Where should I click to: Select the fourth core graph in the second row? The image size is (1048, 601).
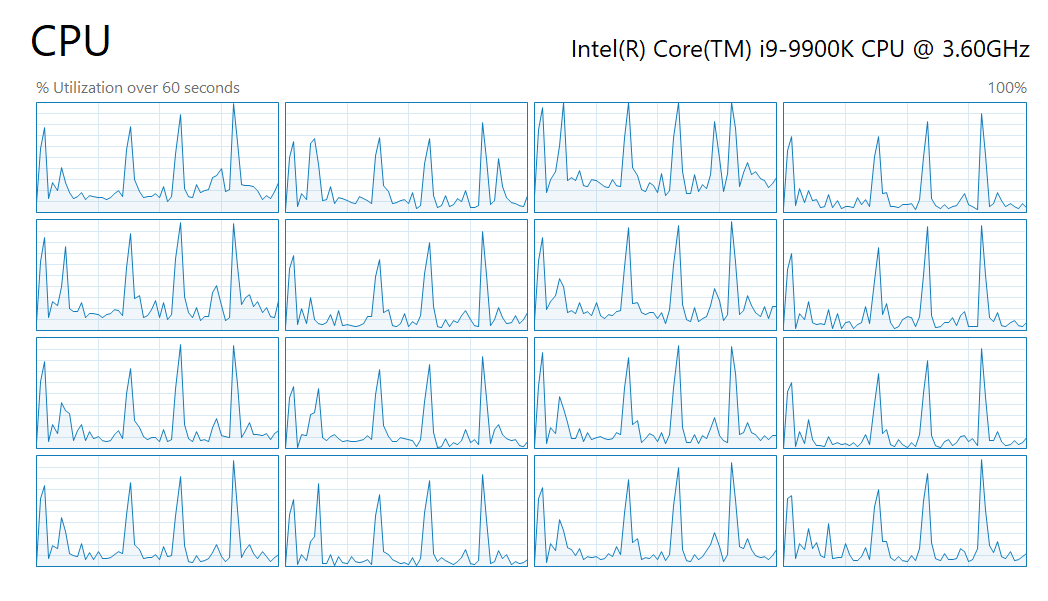[905, 275]
